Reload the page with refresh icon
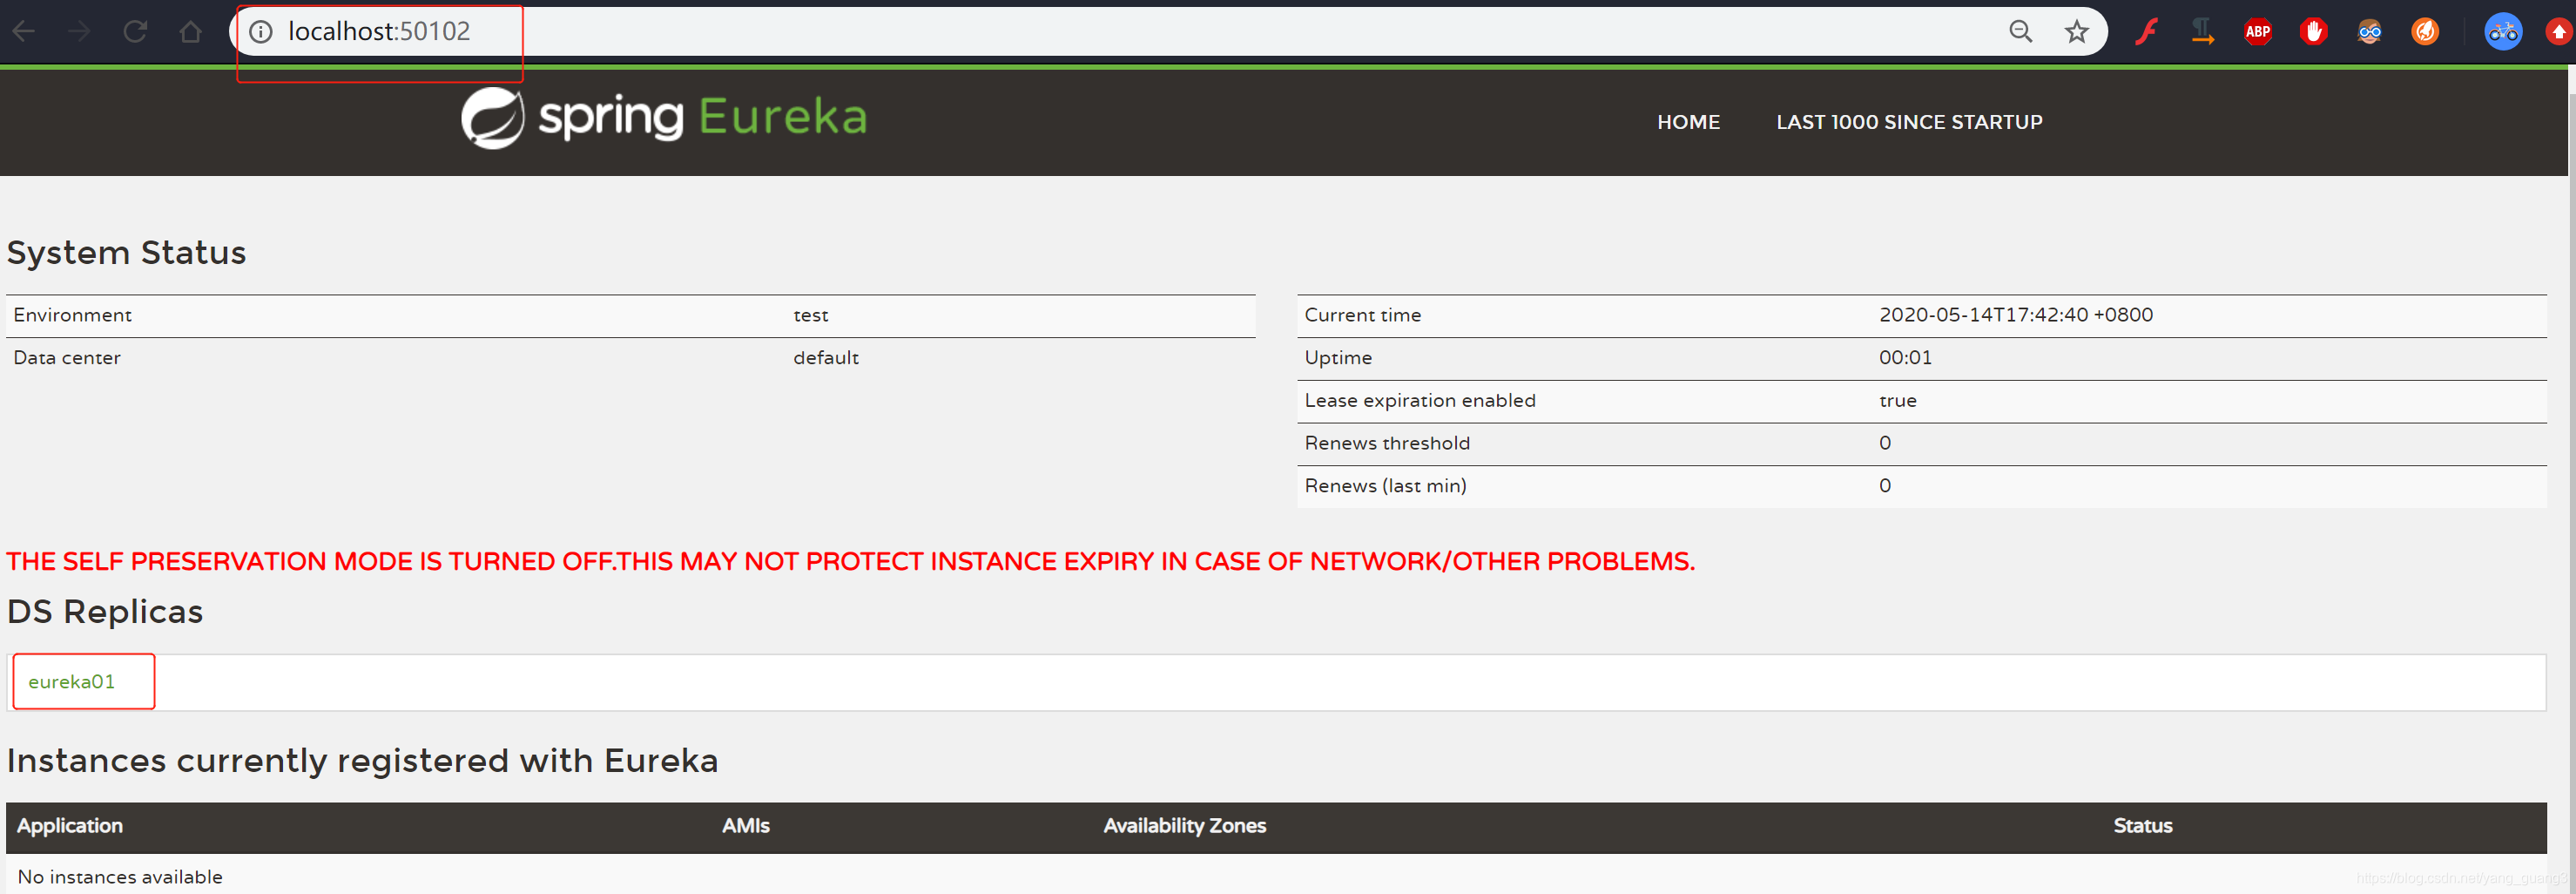2576x894 pixels. pos(135,31)
